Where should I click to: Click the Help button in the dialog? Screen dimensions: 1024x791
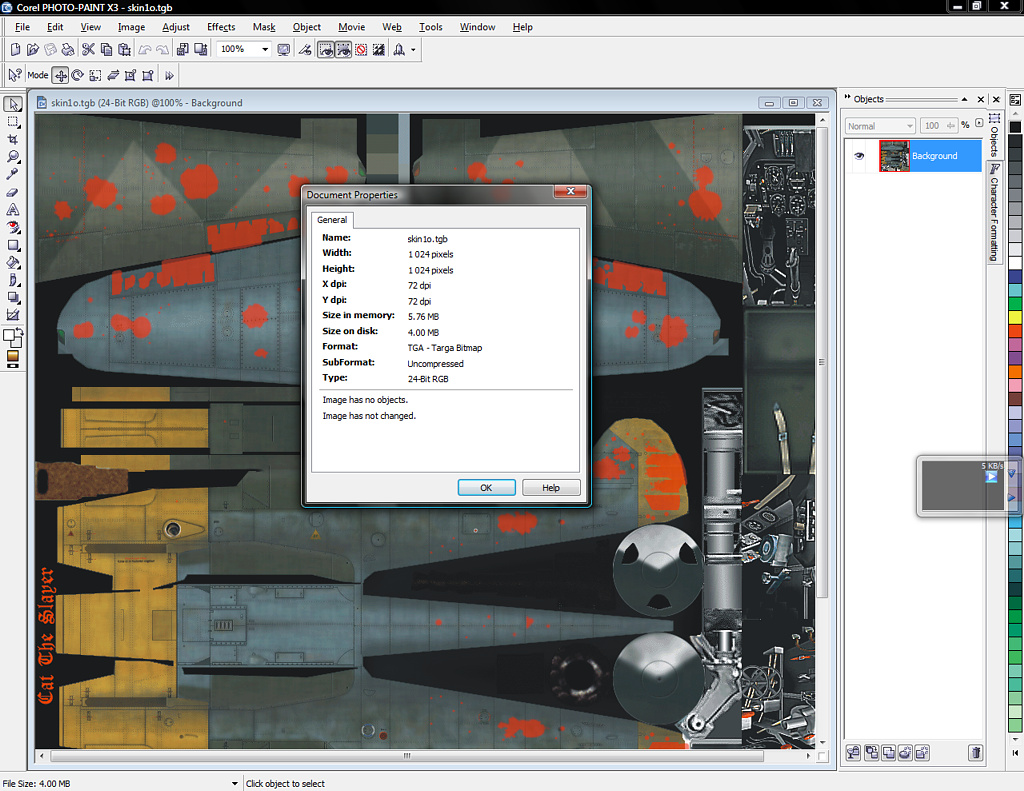[550, 488]
